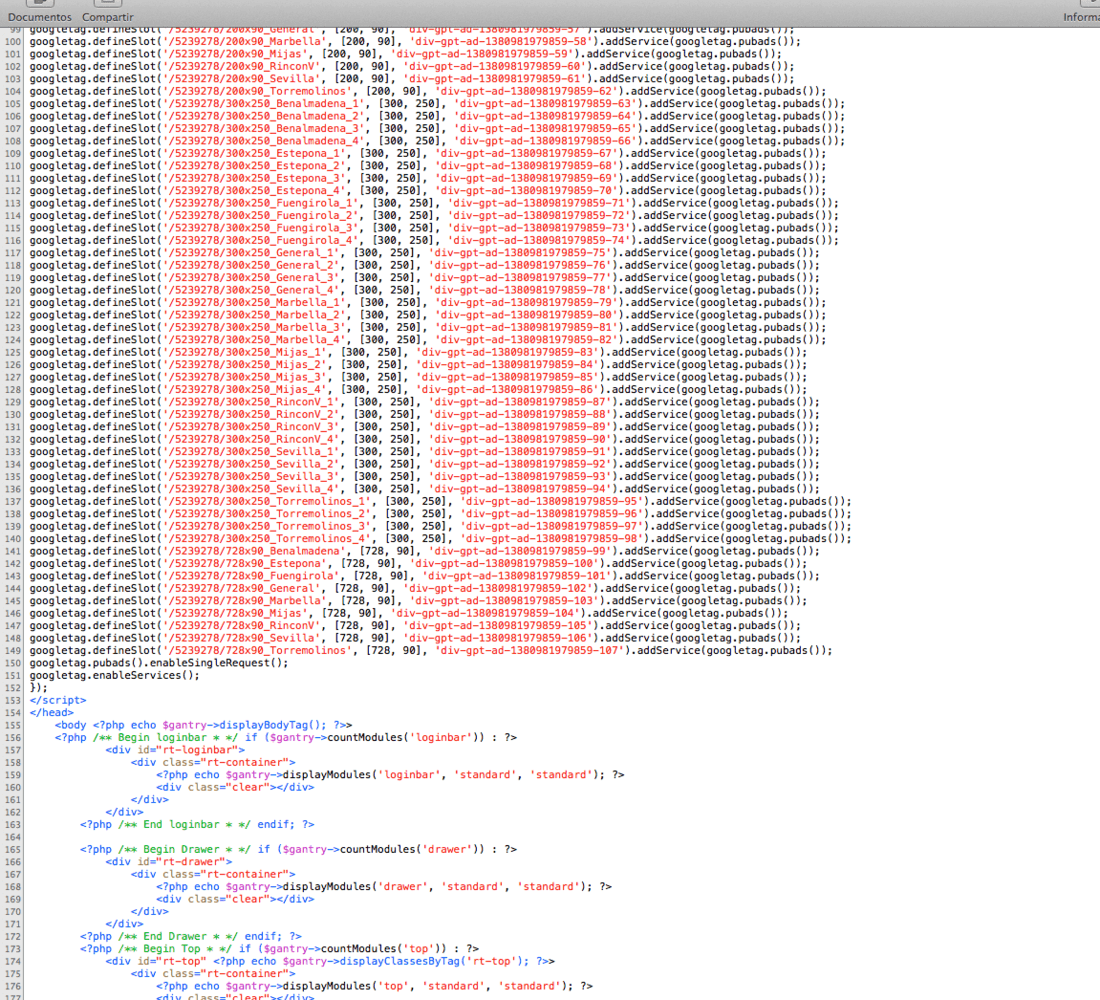Click the '/5239278/200x90_Mijas' slot path

[x=236, y=54]
